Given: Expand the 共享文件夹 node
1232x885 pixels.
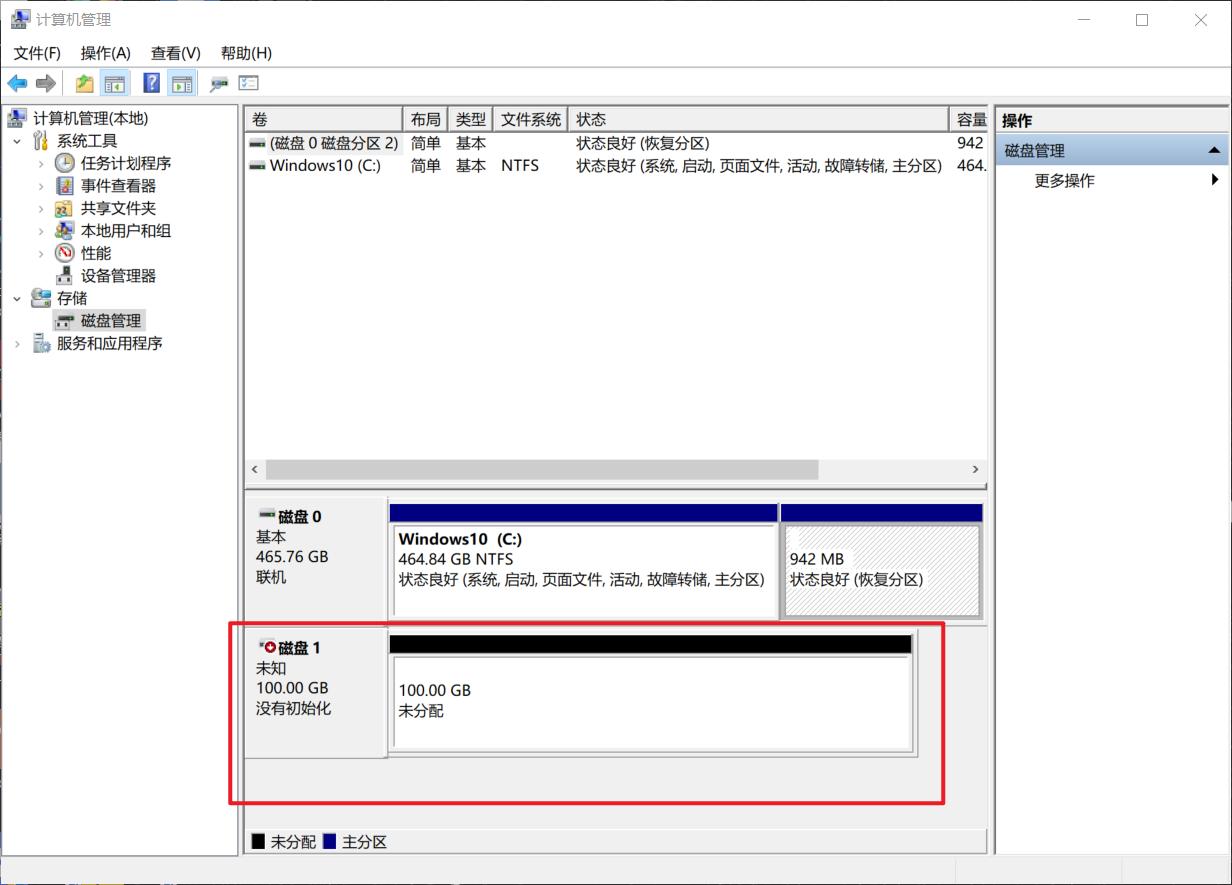Looking at the screenshot, I should pyautogui.click(x=41, y=208).
